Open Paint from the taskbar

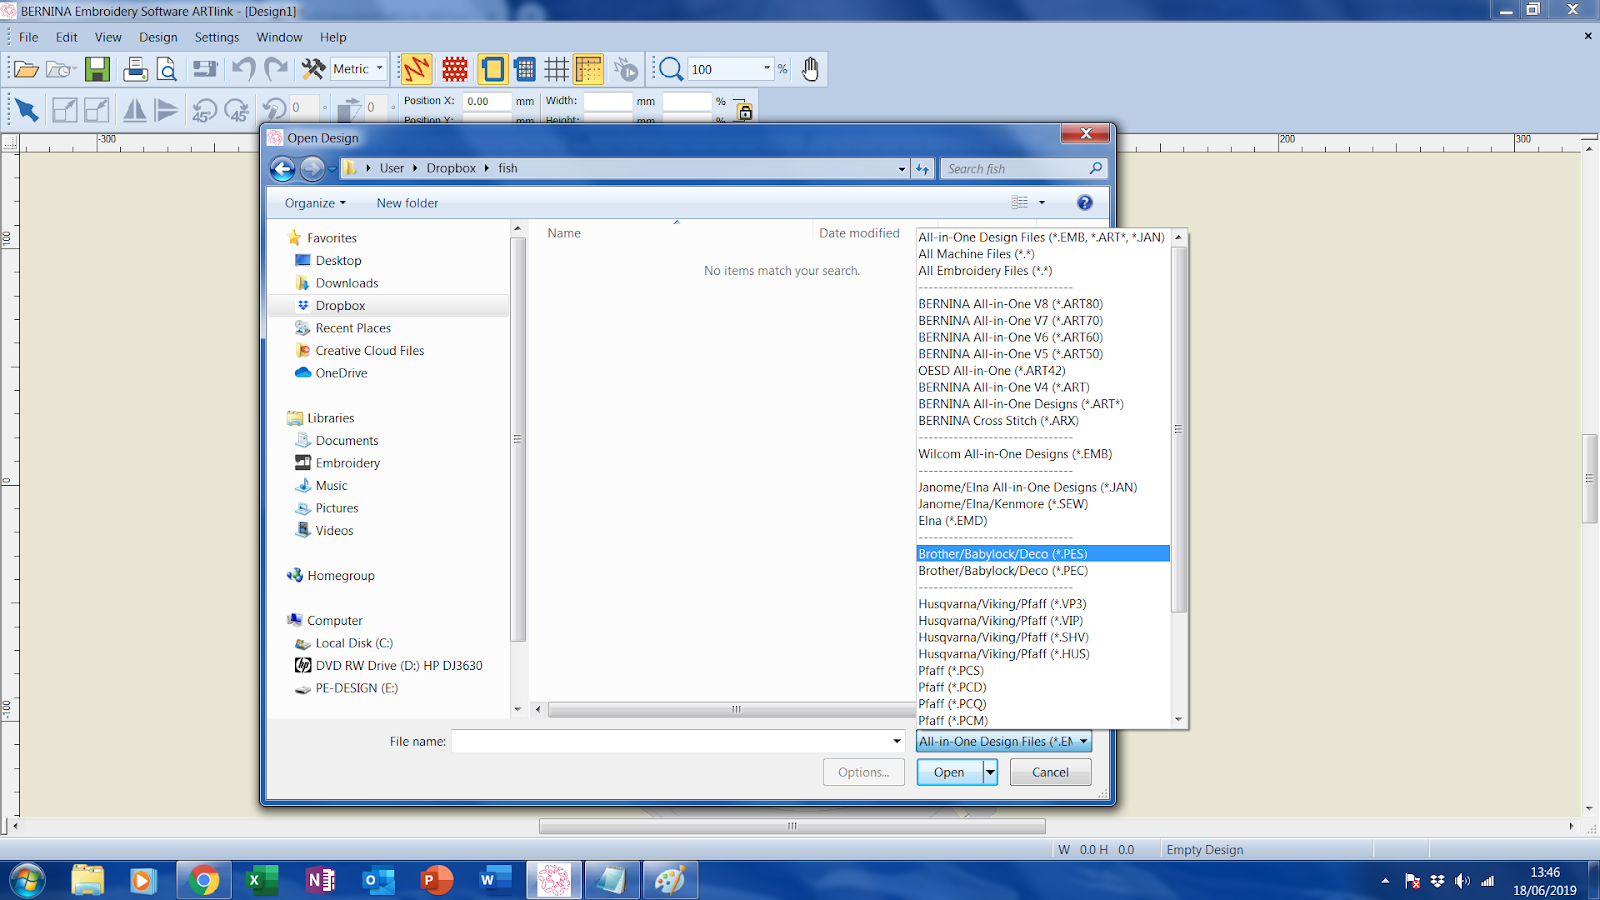point(669,880)
